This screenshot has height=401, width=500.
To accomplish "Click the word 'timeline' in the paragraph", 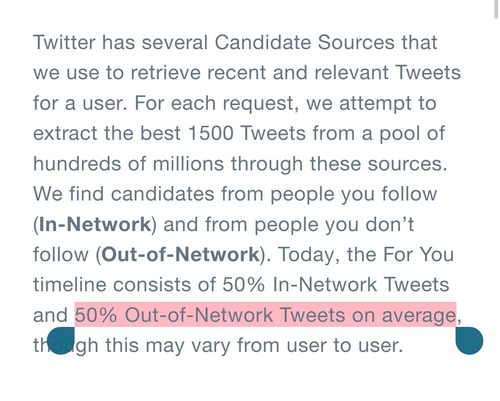I will (x=70, y=285).
